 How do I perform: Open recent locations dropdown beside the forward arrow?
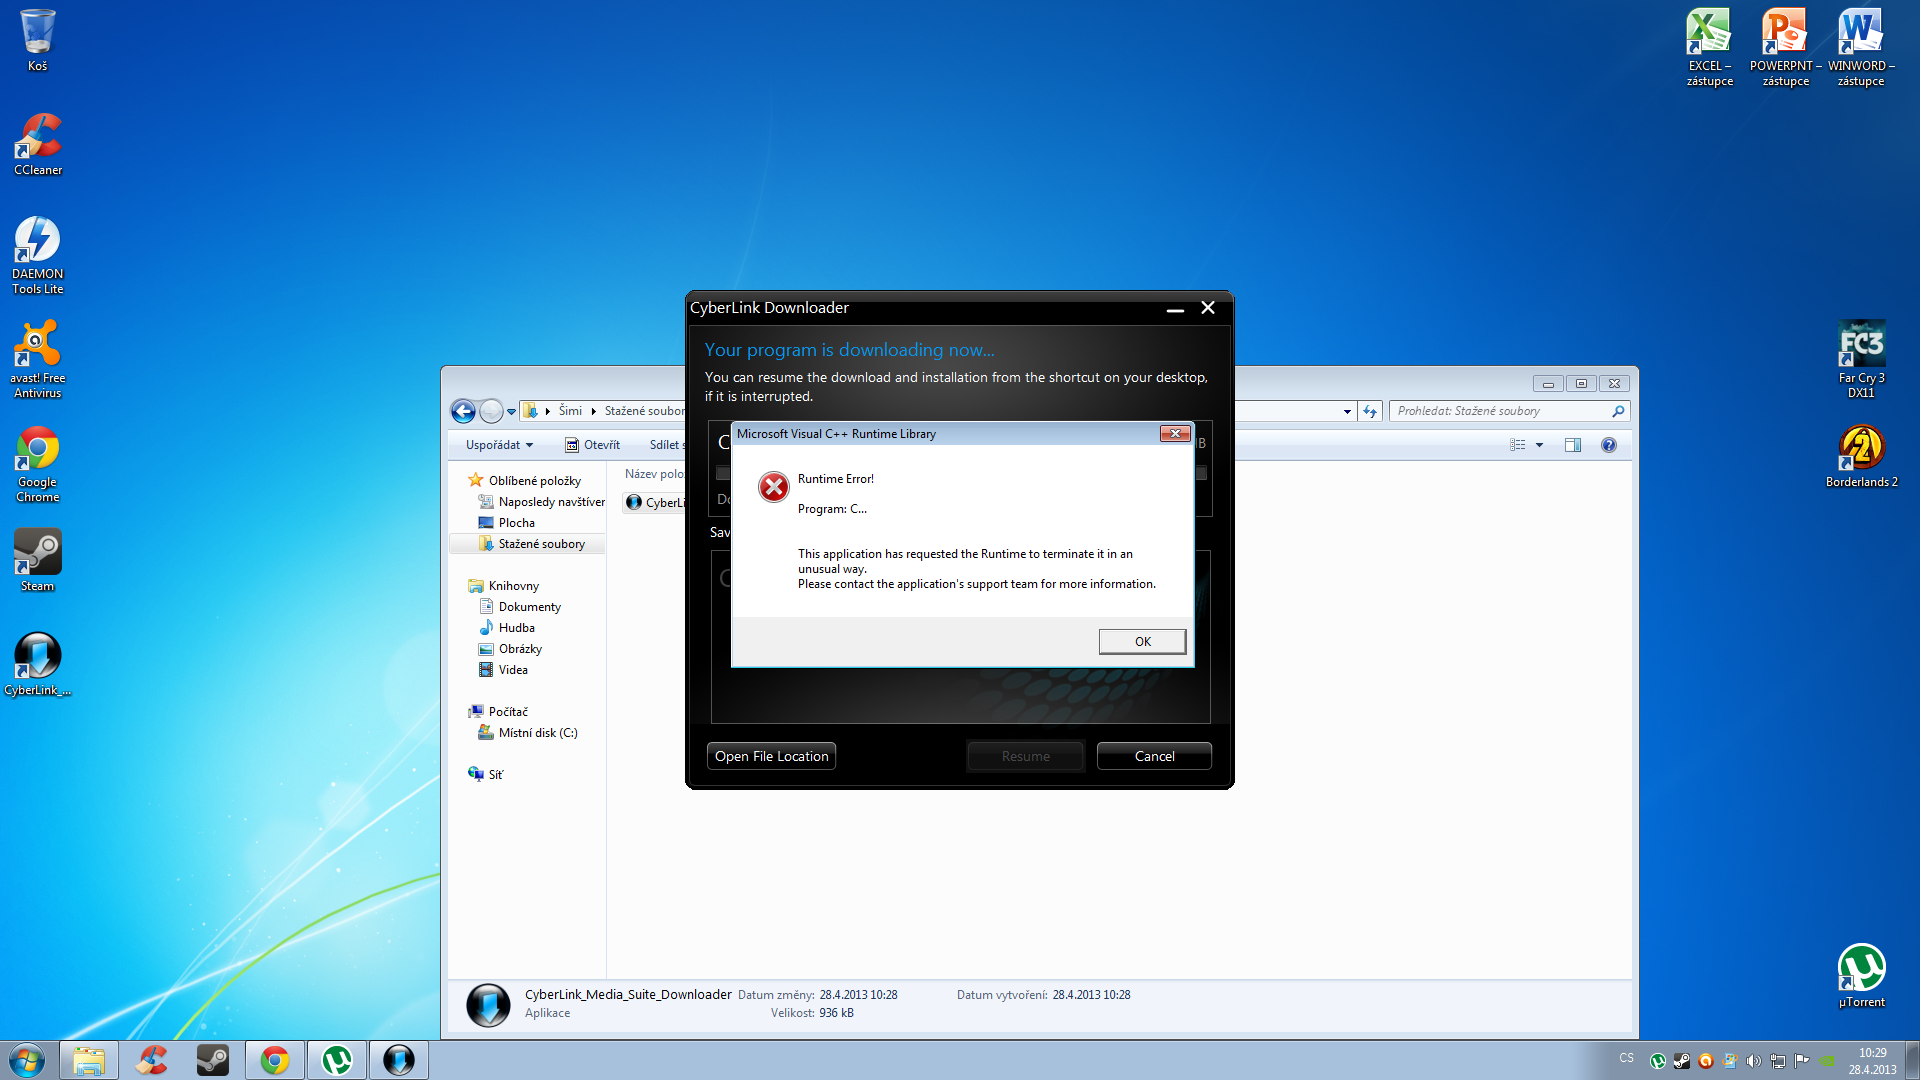pyautogui.click(x=511, y=412)
